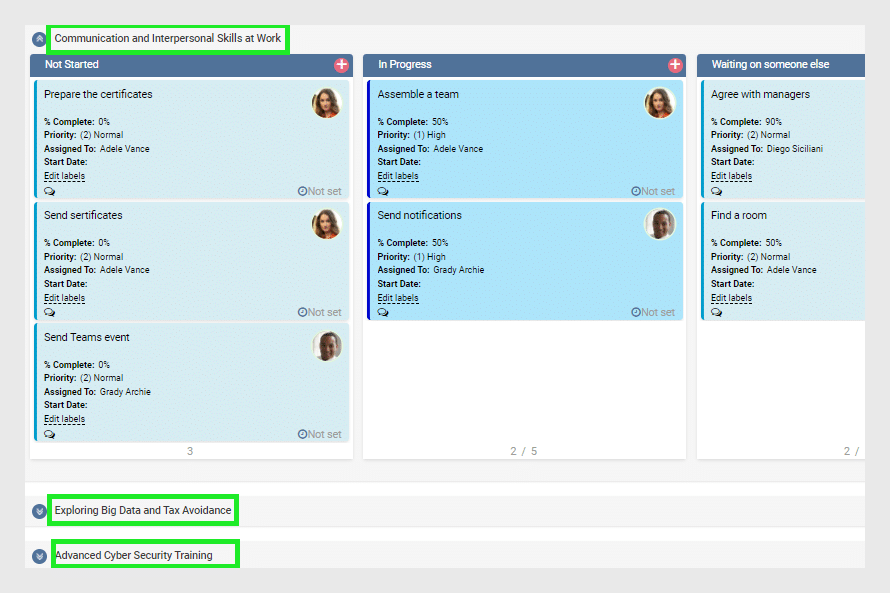
Task: Open the Send sertificates task title
Action: (x=83, y=215)
